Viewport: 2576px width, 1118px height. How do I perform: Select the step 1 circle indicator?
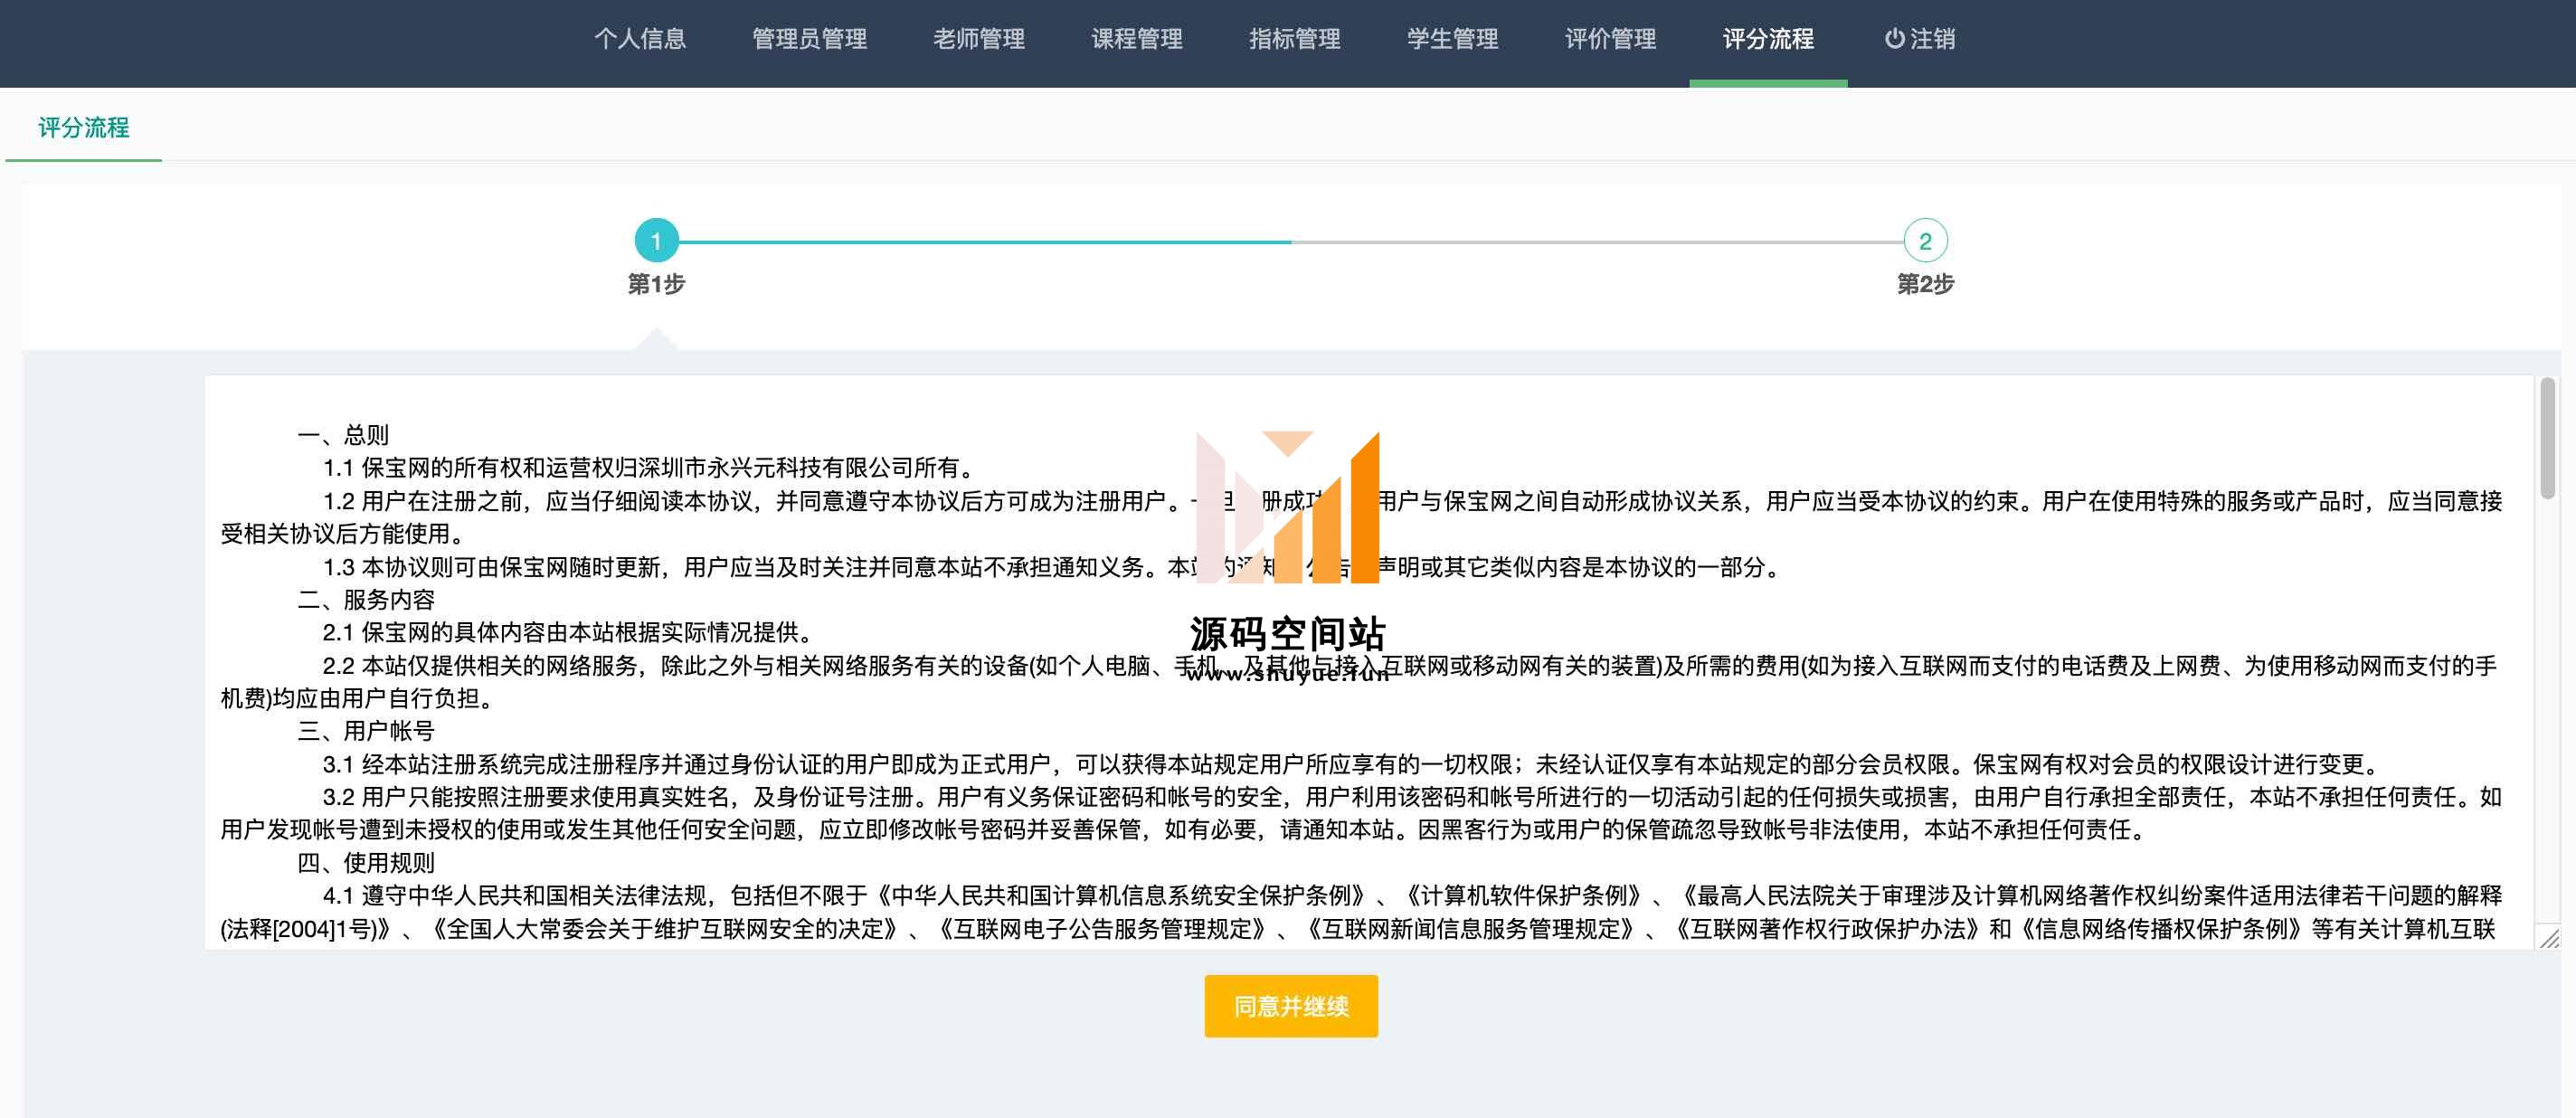(656, 241)
